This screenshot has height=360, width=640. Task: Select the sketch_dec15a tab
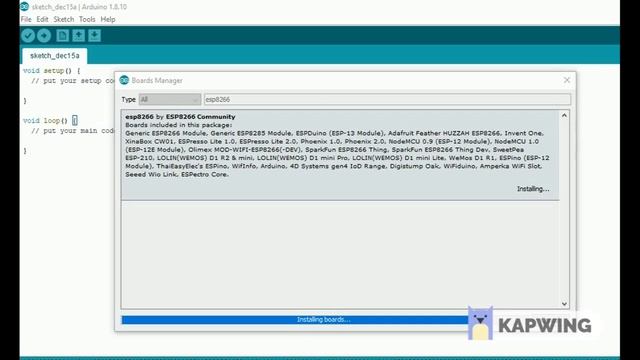(55, 56)
